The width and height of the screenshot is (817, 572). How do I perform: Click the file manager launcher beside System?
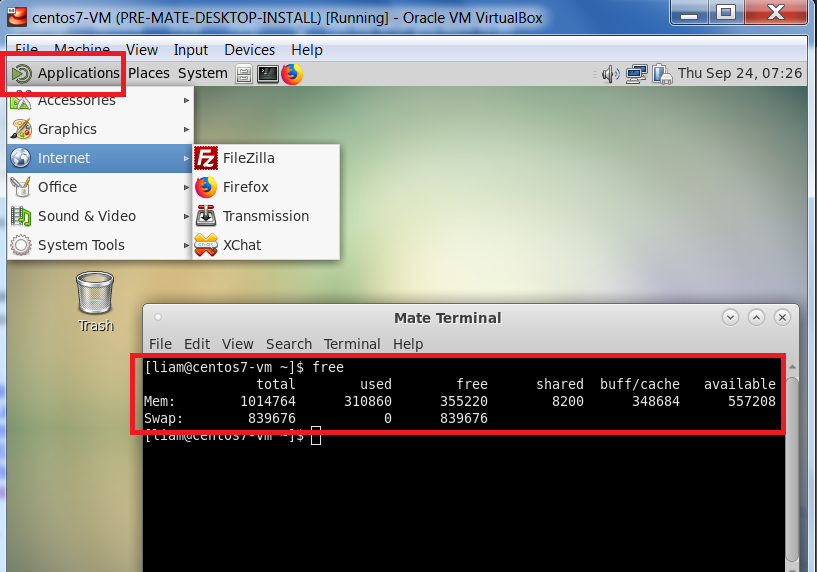[244, 73]
